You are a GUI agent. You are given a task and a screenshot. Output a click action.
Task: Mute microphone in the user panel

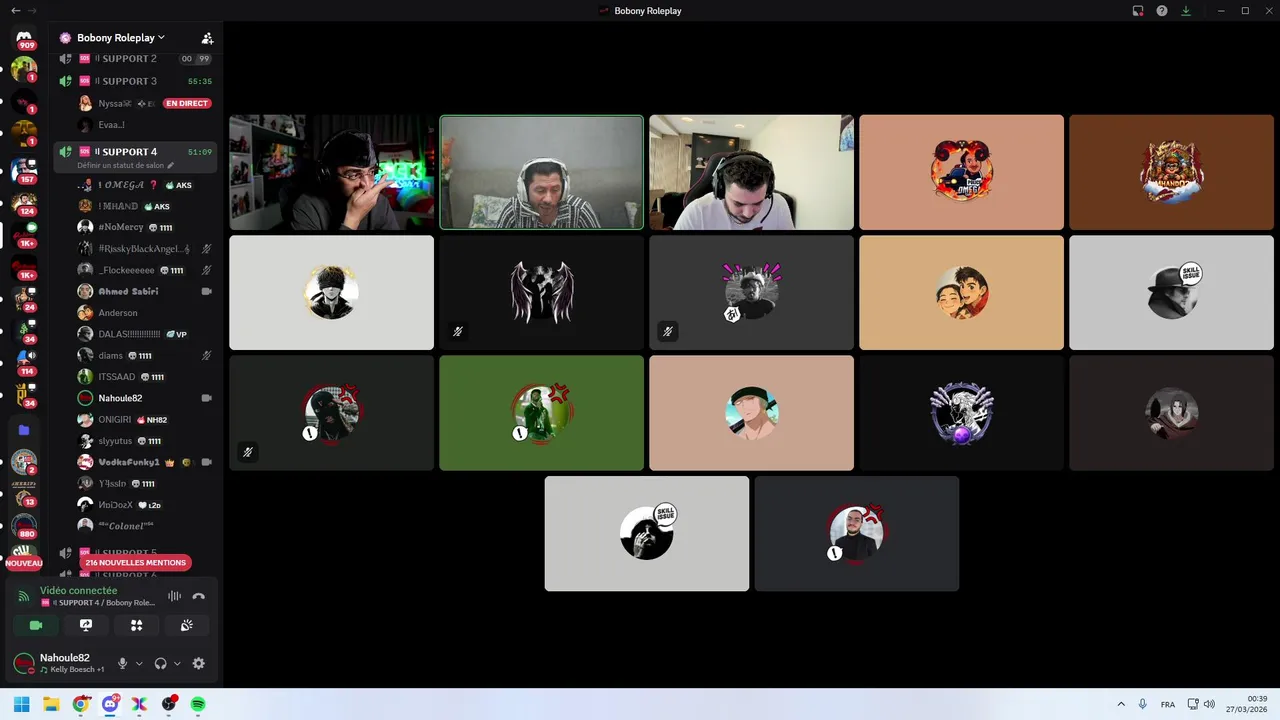point(123,663)
